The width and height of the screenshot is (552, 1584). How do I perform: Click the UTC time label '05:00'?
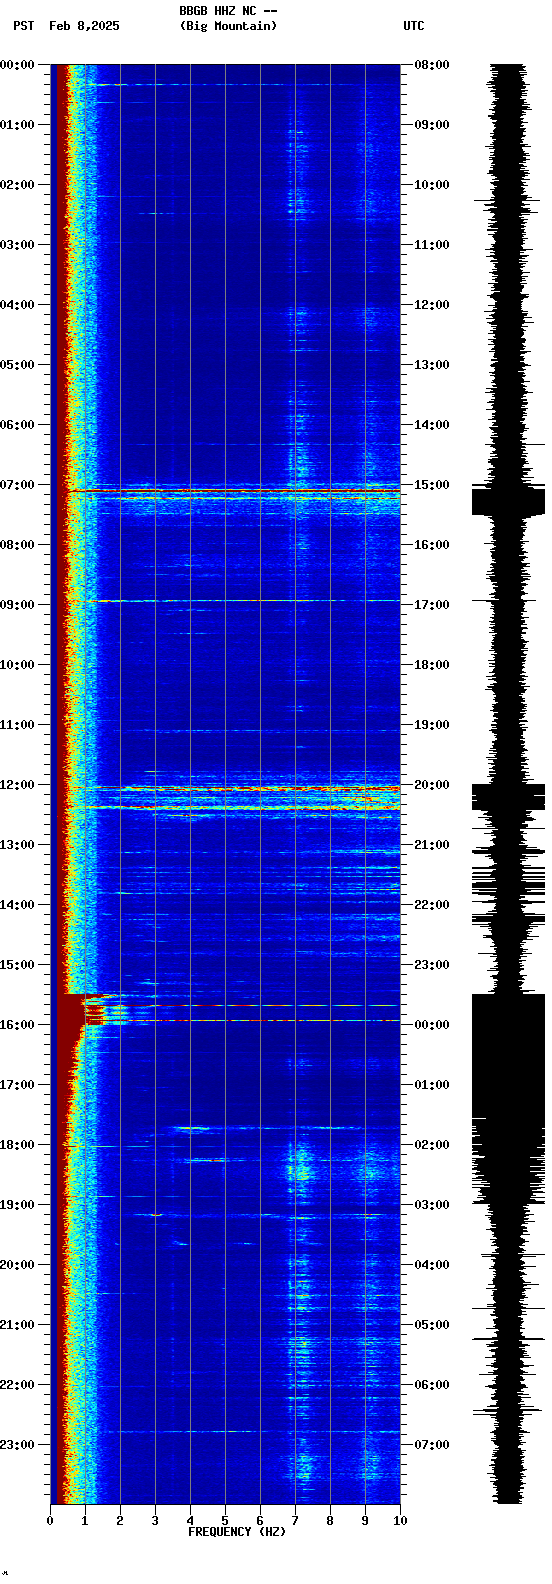click(432, 1325)
